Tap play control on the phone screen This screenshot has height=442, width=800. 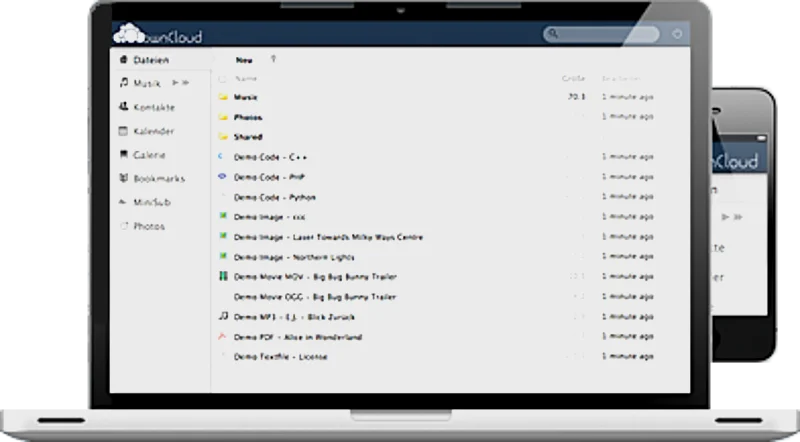click(x=725, y=217)
